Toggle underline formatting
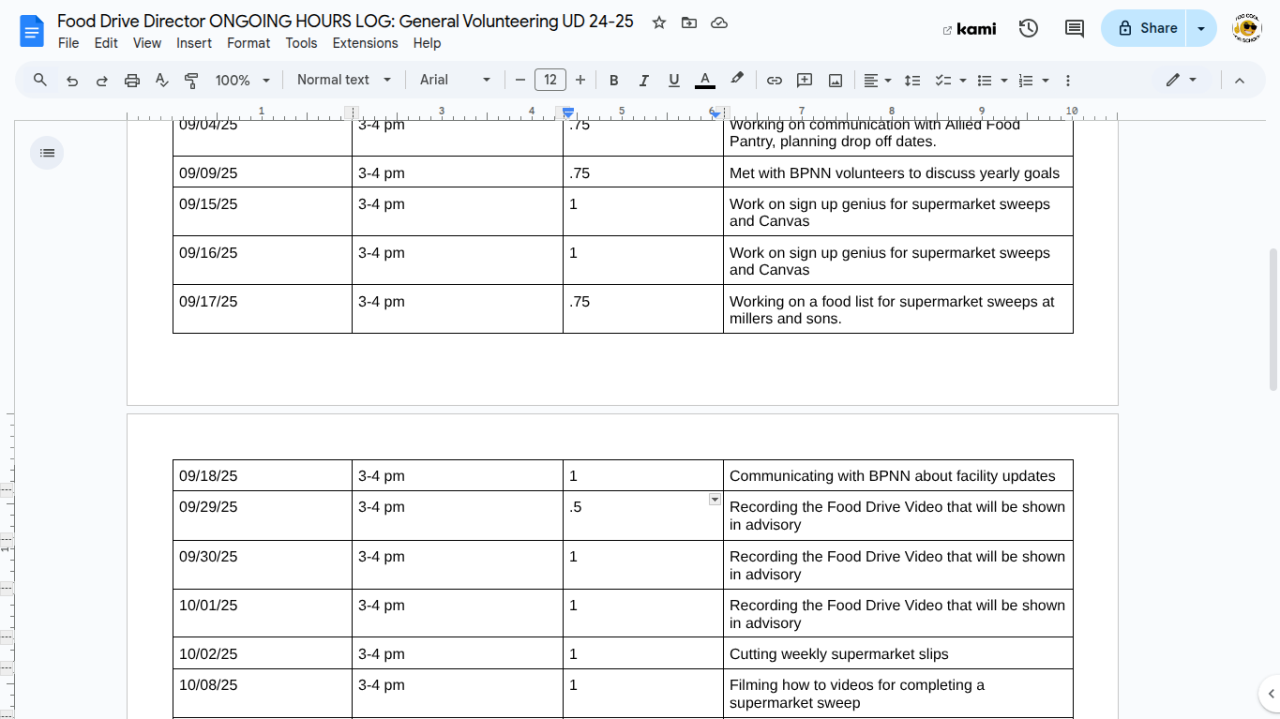The image size is (1280, 719). click(x=674, y=80)
